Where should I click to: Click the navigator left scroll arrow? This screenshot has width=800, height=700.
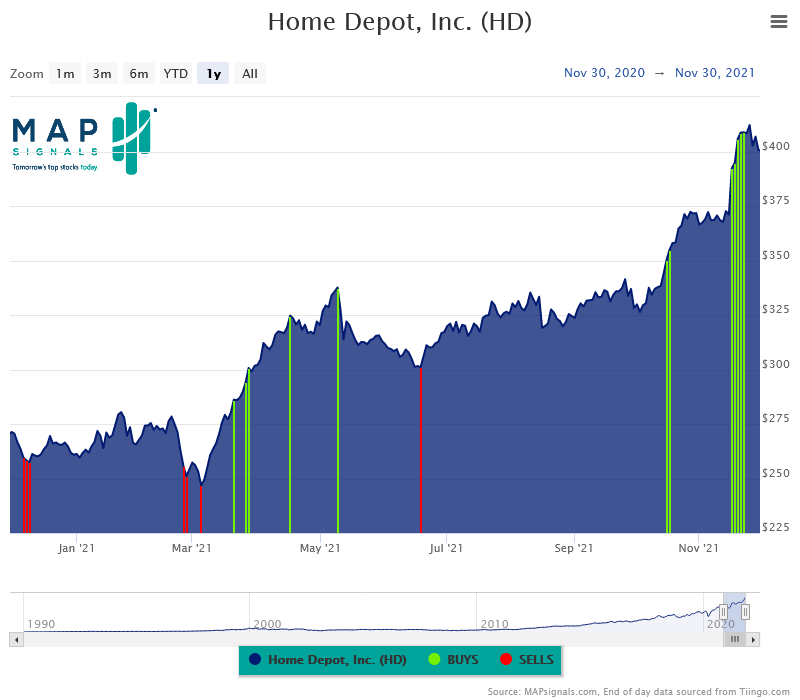(16, 639)
